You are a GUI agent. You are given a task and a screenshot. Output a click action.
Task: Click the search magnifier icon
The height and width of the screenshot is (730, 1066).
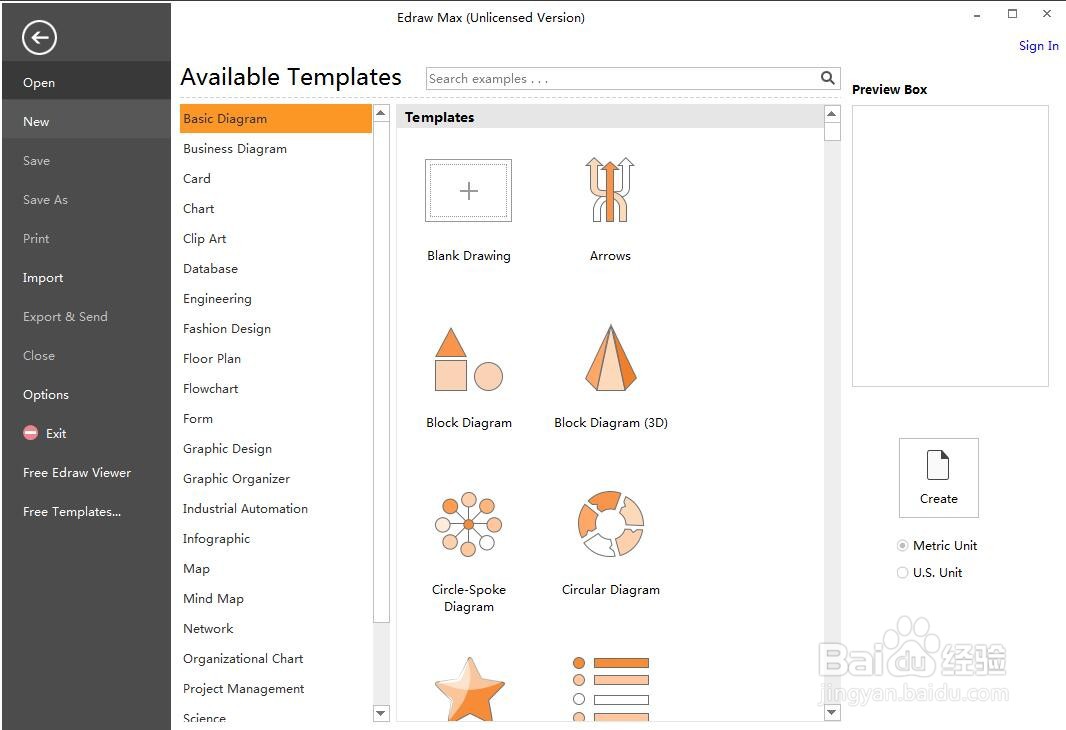[x=827, y=78]
